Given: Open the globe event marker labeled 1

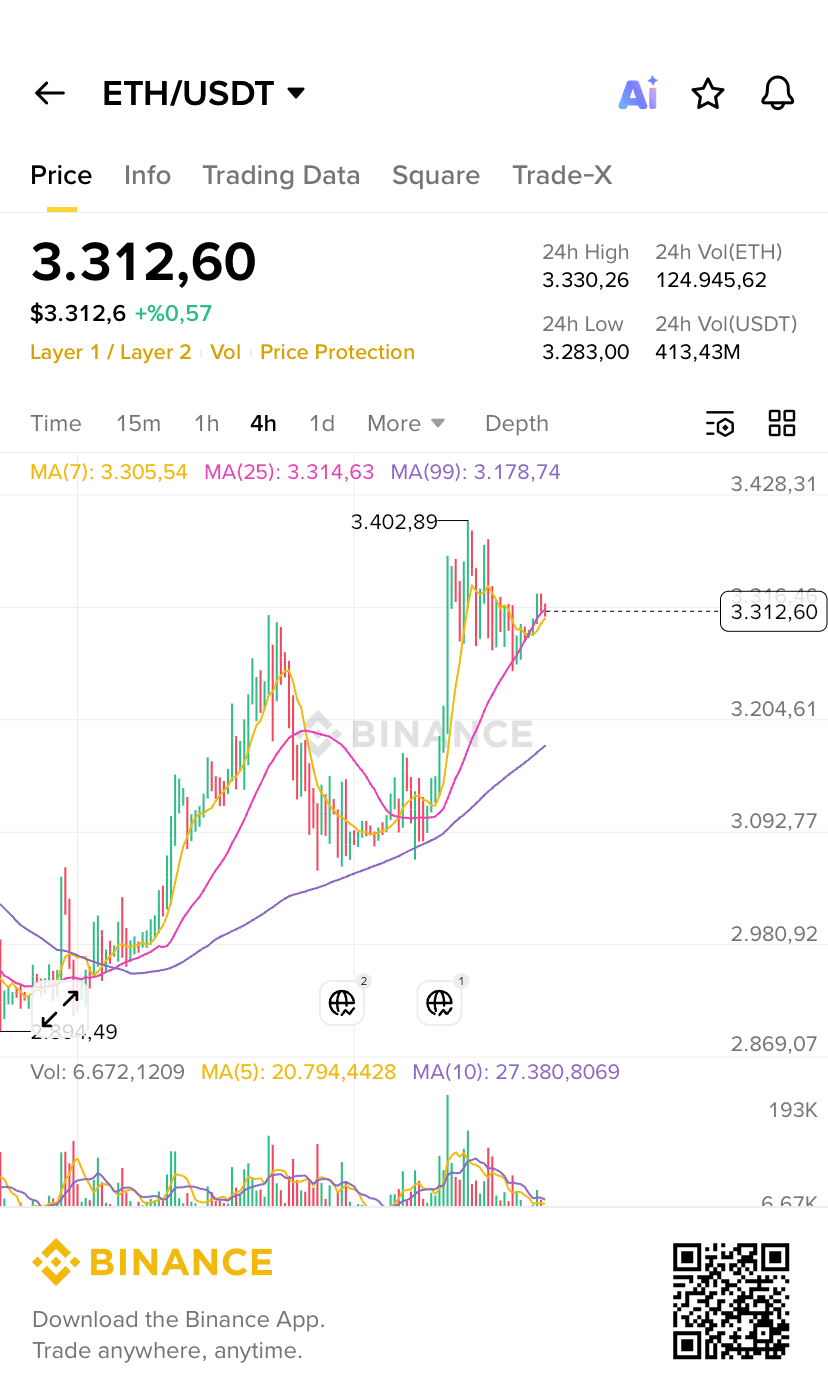Looking at the screenshot, I should coord(439,1003).
